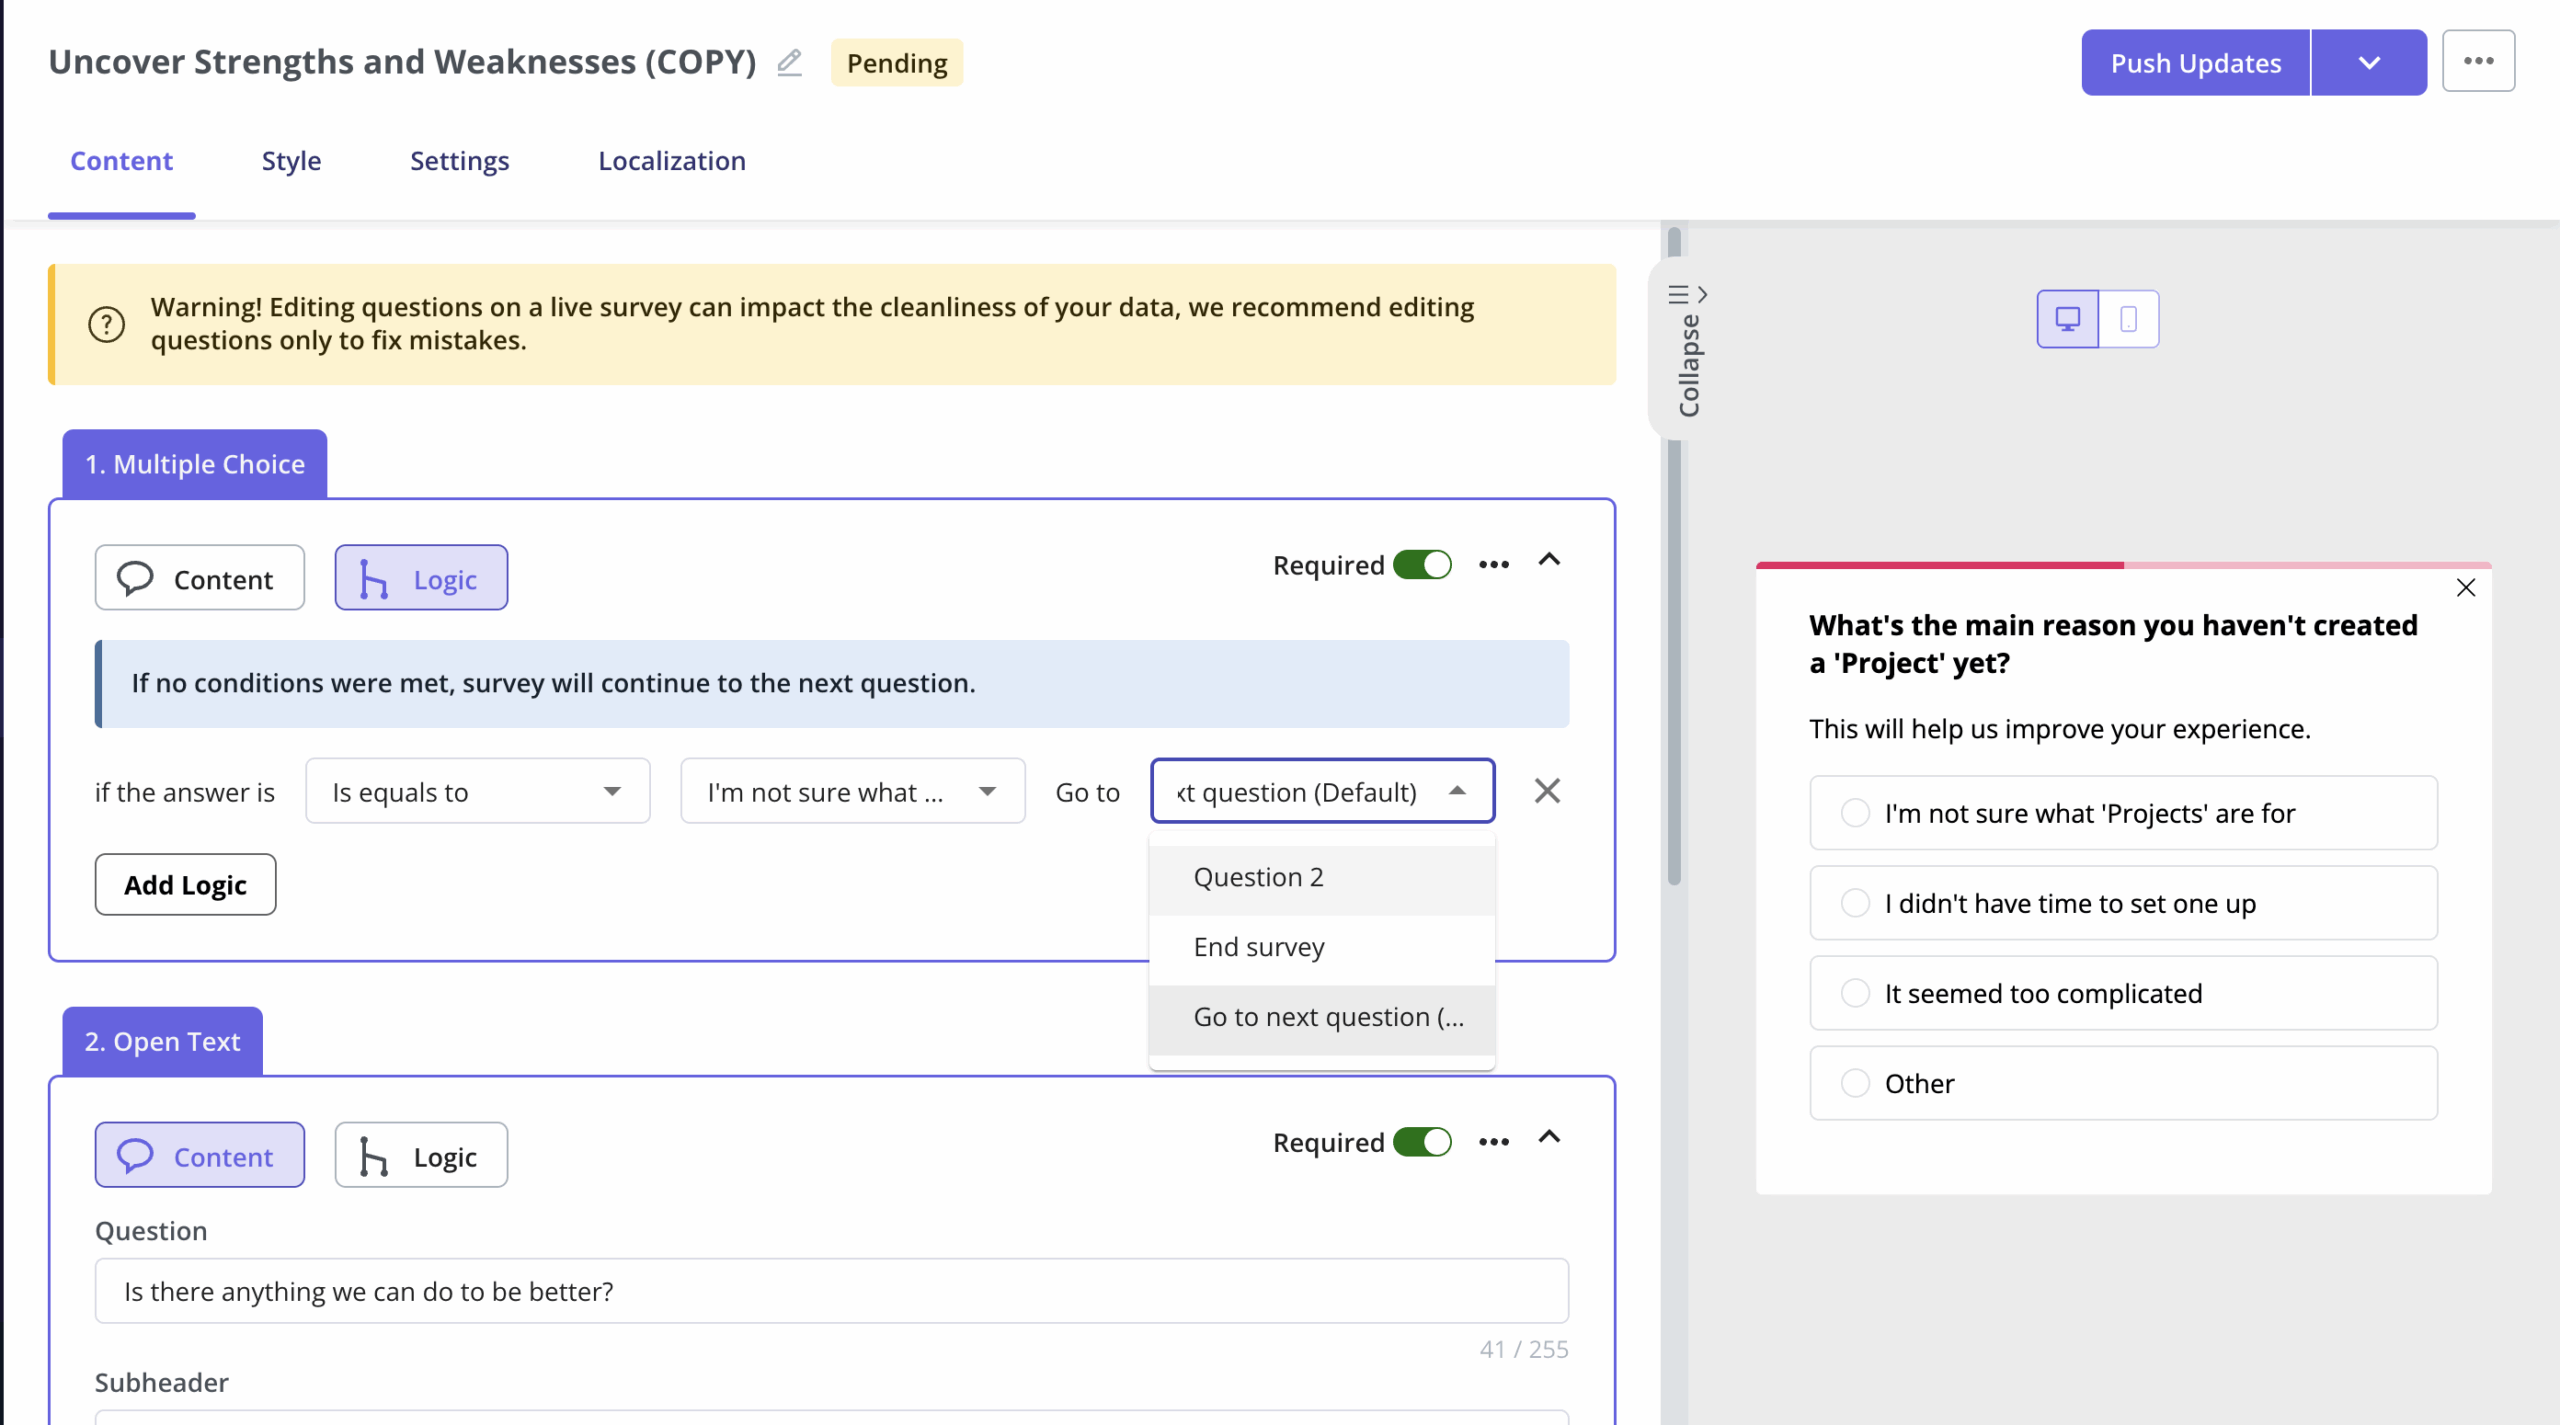Switch preview to mobile view
Screen dimensions: 2560x1425
point(2129,318)
